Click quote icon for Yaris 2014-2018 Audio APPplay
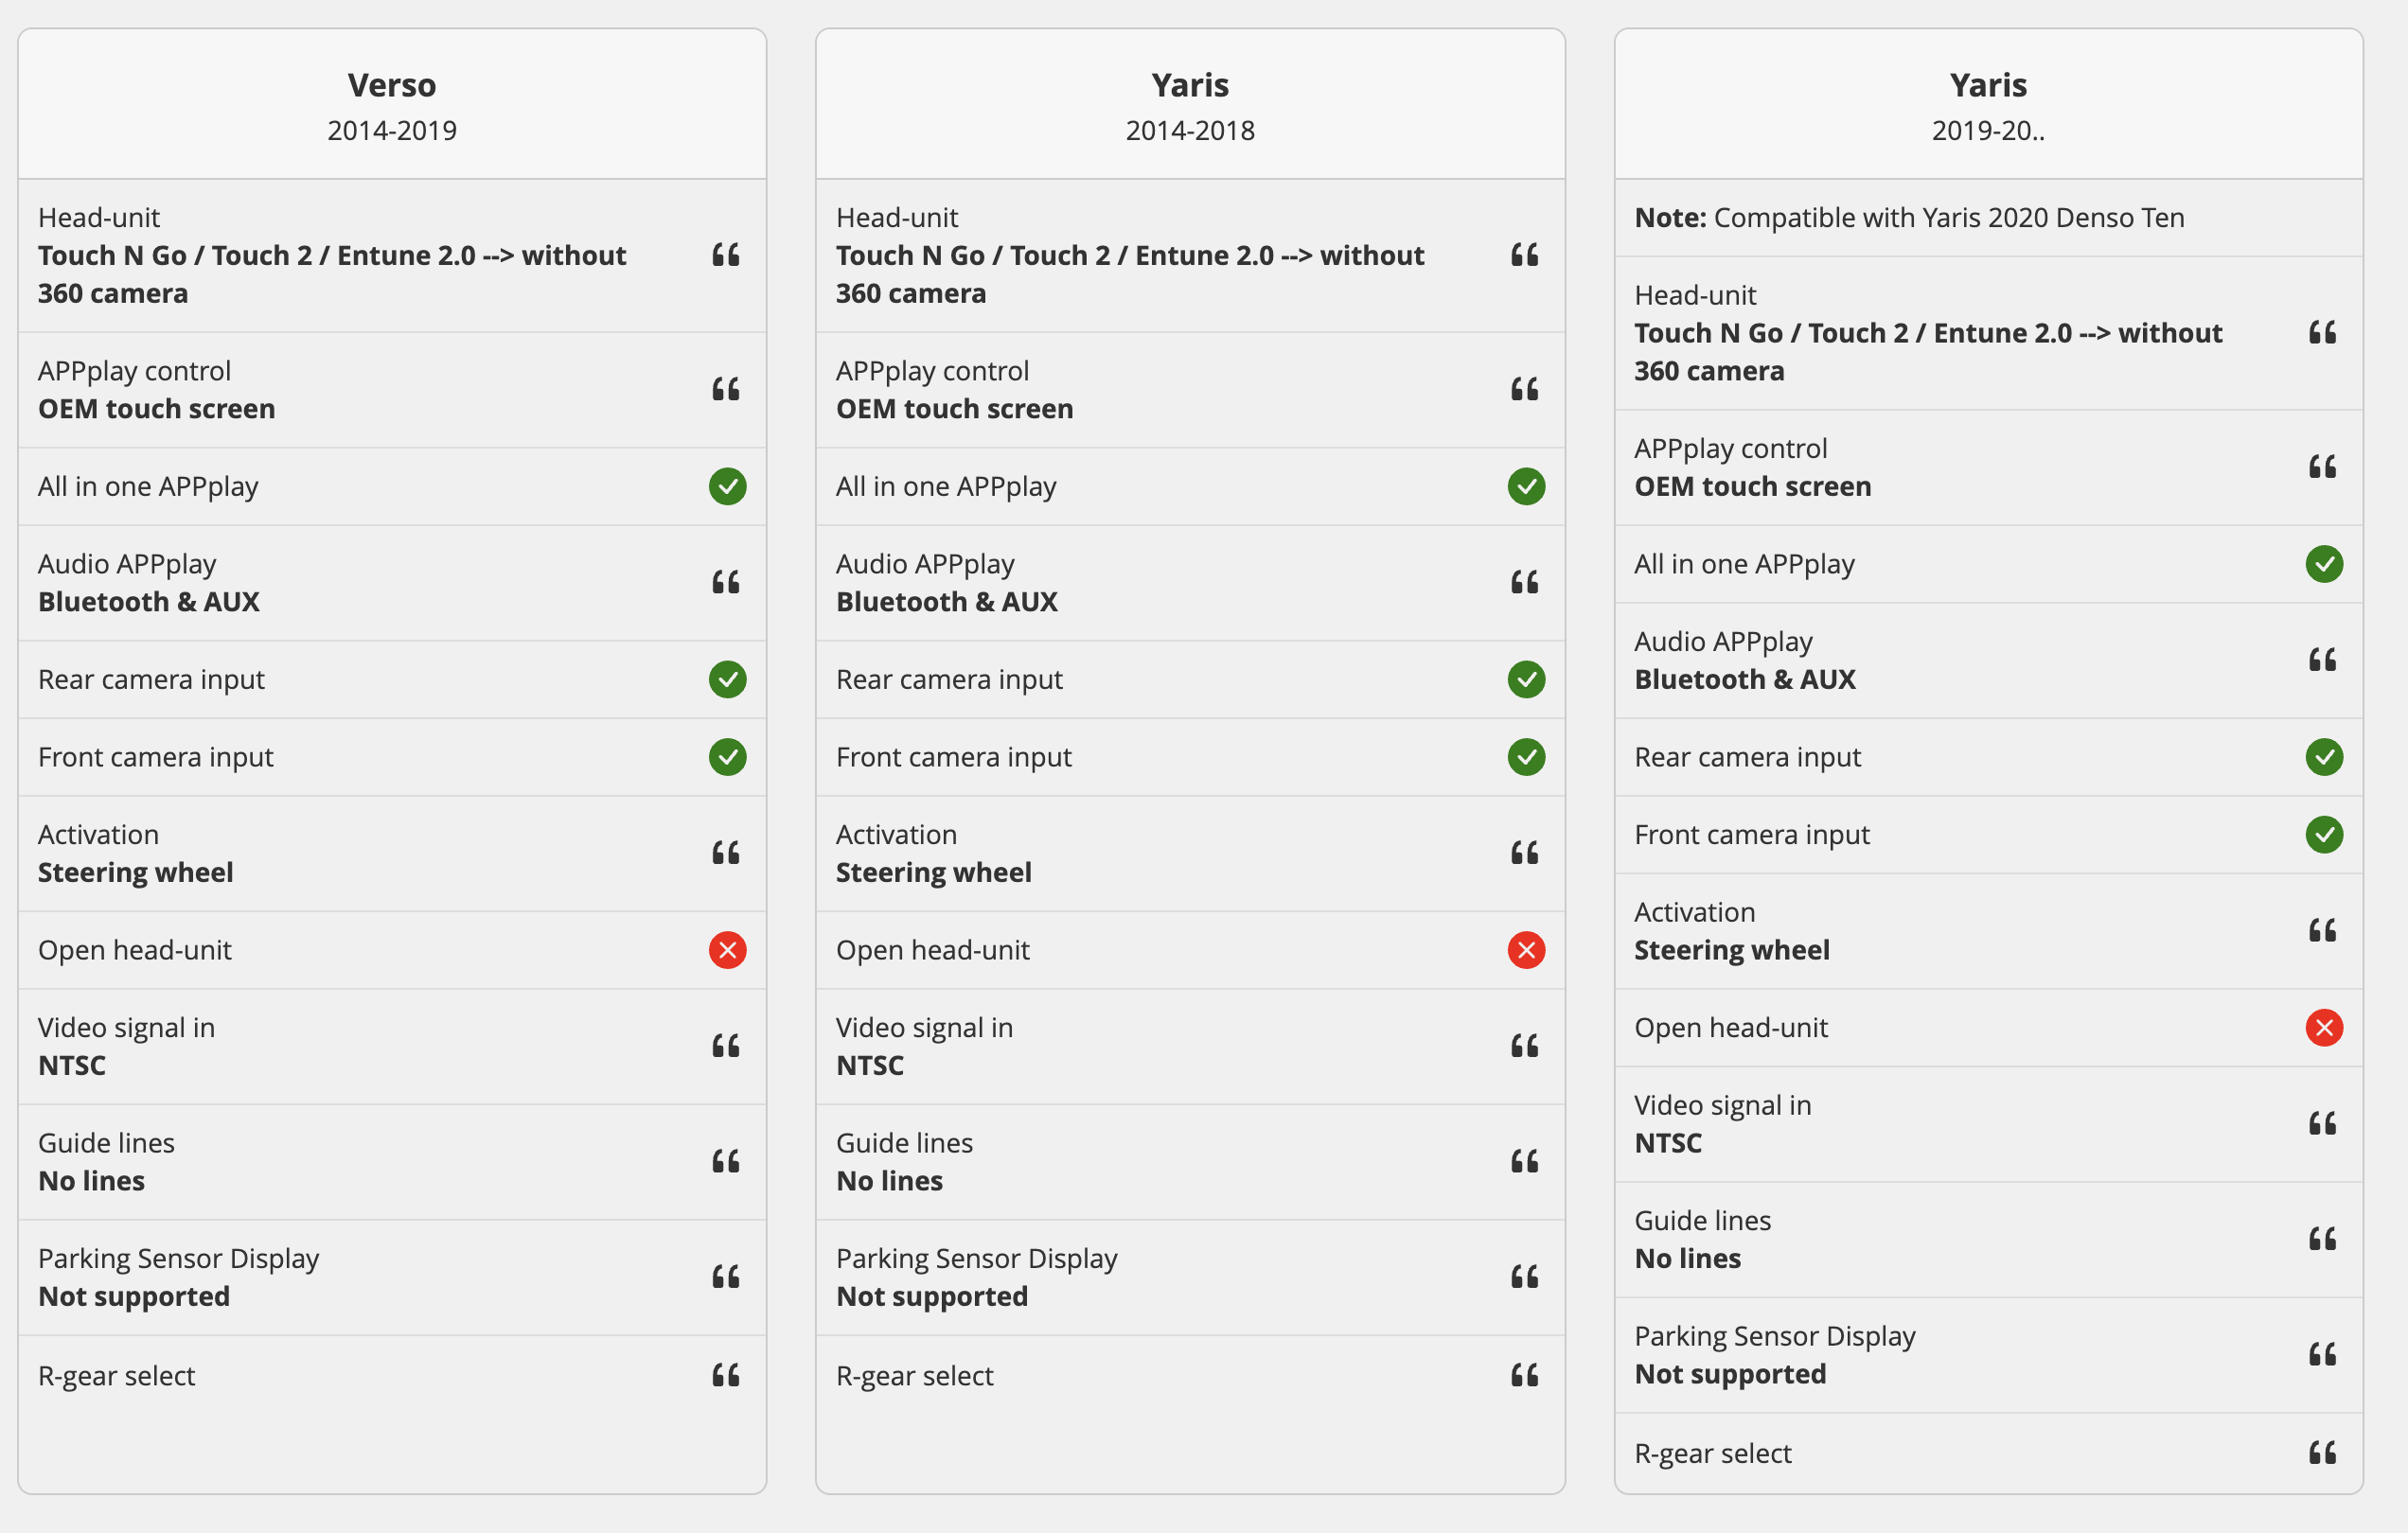The height and width of the screenshot is (1533, 2408). pos(1525,582)
